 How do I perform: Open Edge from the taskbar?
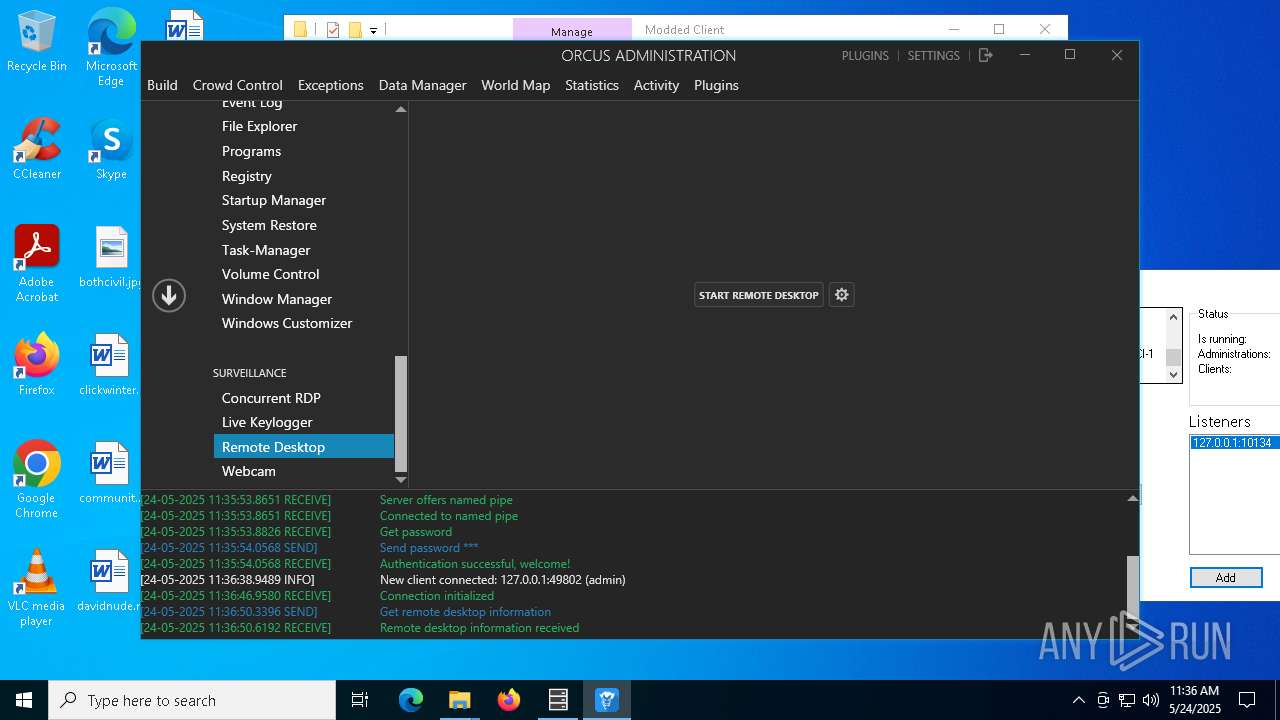coord(411,700)
